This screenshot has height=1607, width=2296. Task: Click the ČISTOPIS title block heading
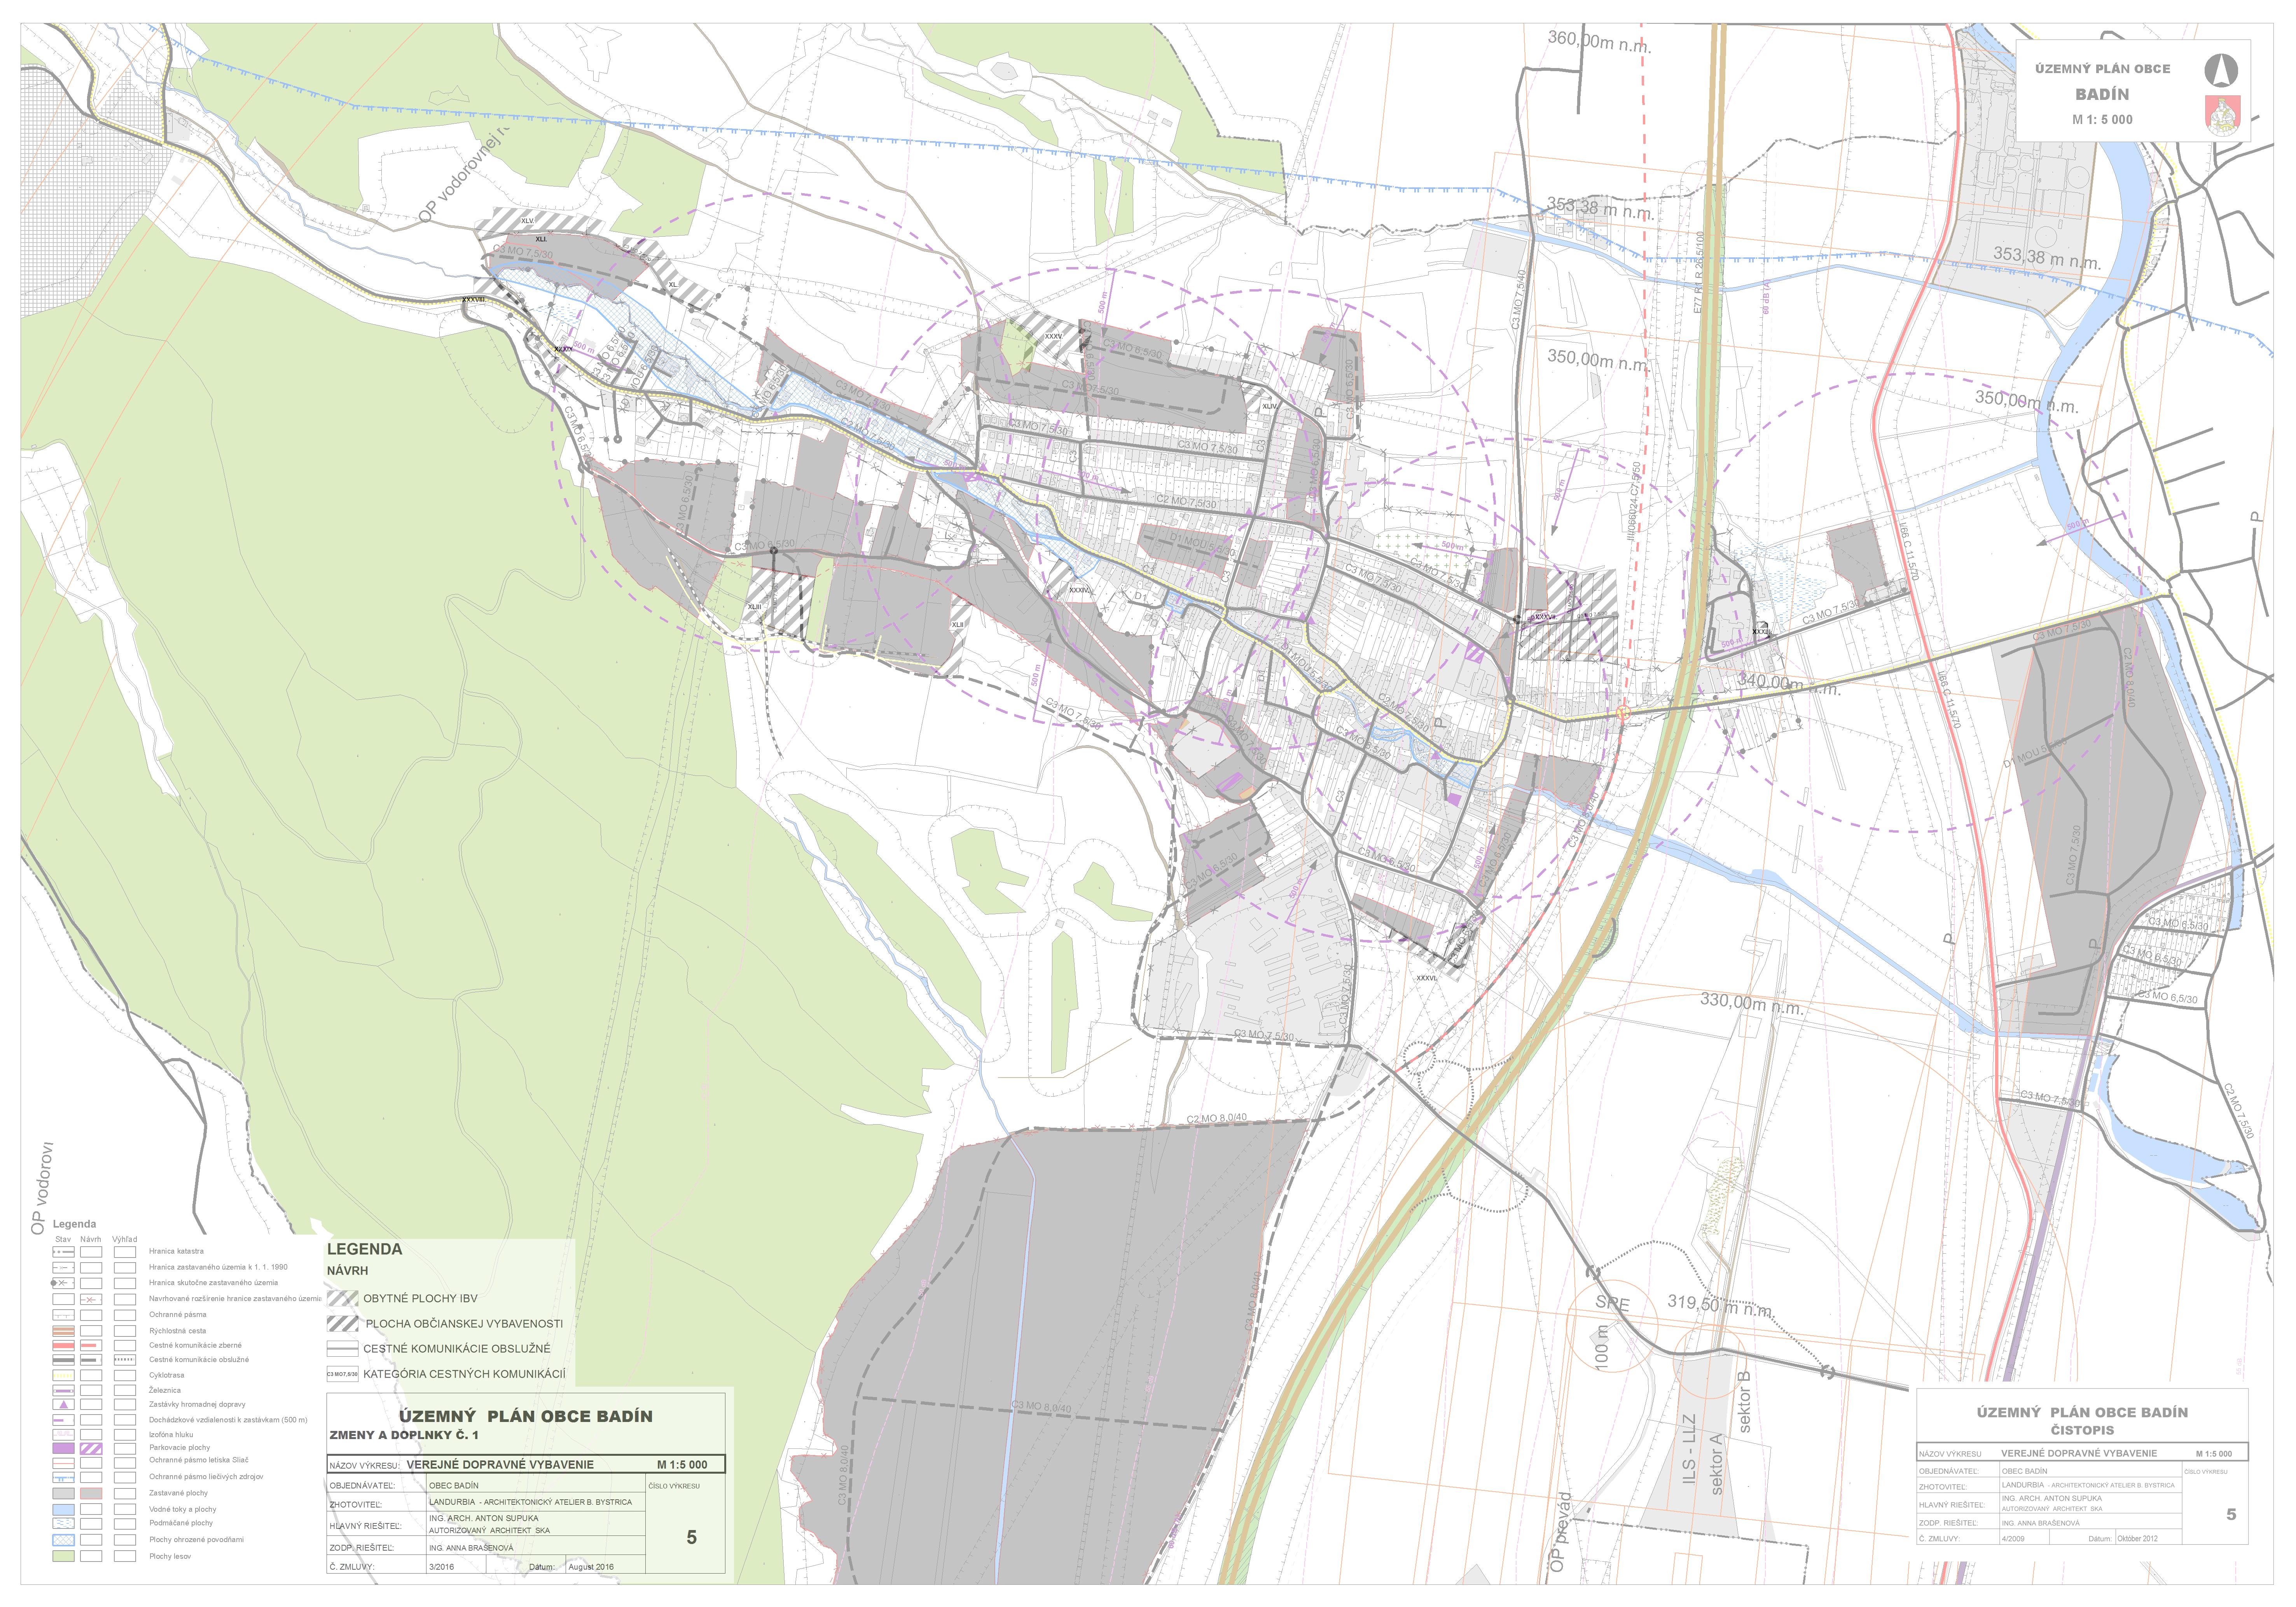pos(2082,1430)
